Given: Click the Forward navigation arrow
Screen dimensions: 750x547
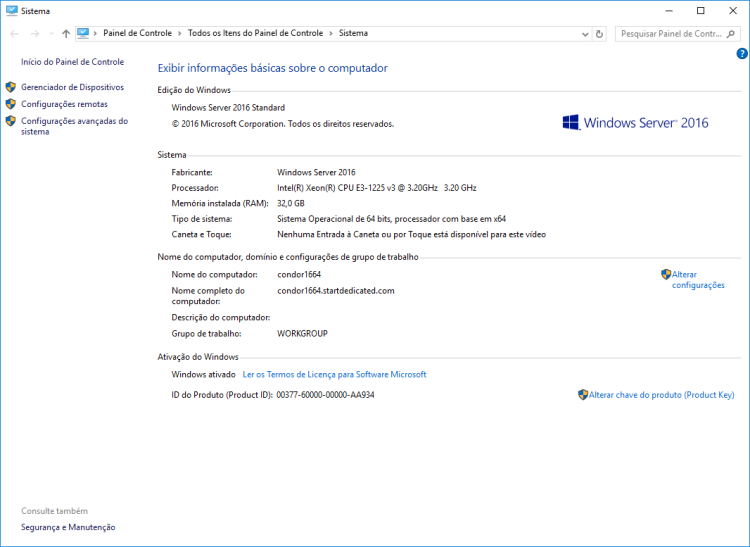Looking at the screenshot, I should (x=35, y=33).
